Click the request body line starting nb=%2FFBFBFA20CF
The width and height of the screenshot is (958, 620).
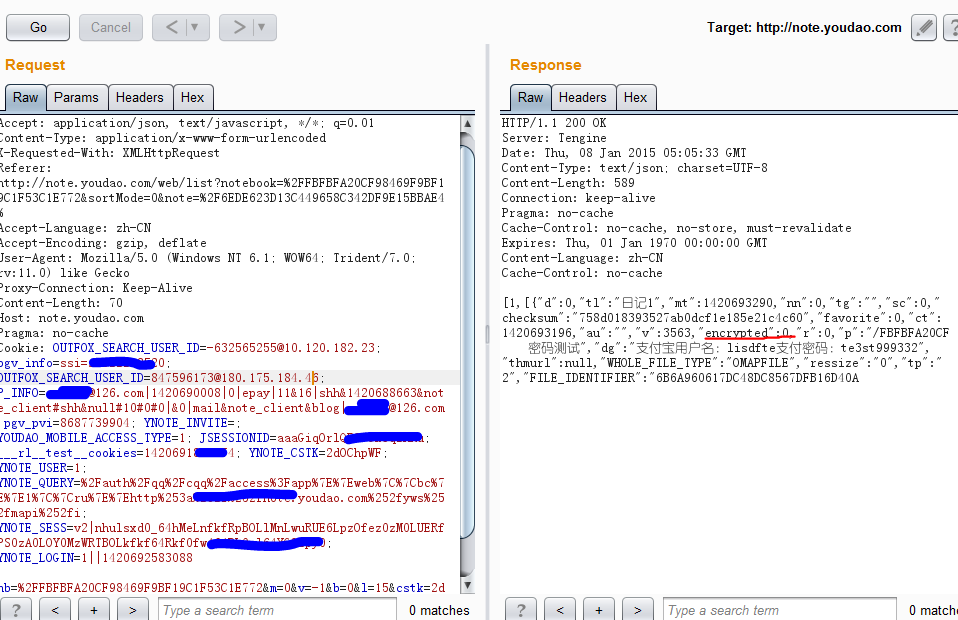click(222, 588)
